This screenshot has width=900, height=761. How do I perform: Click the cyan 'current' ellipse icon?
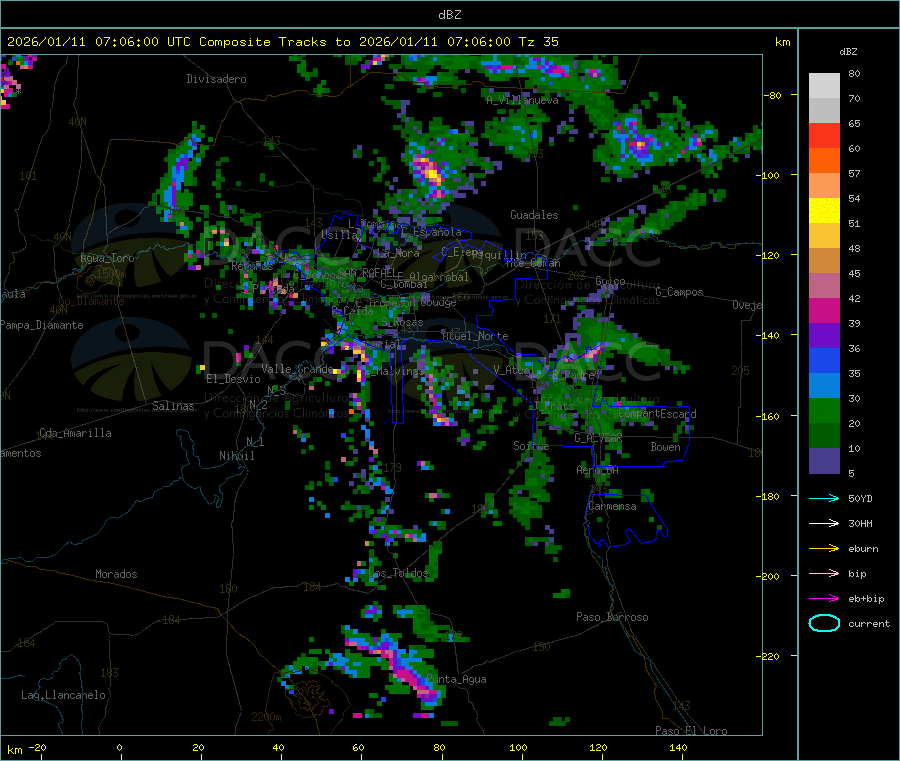click(824, 623)
